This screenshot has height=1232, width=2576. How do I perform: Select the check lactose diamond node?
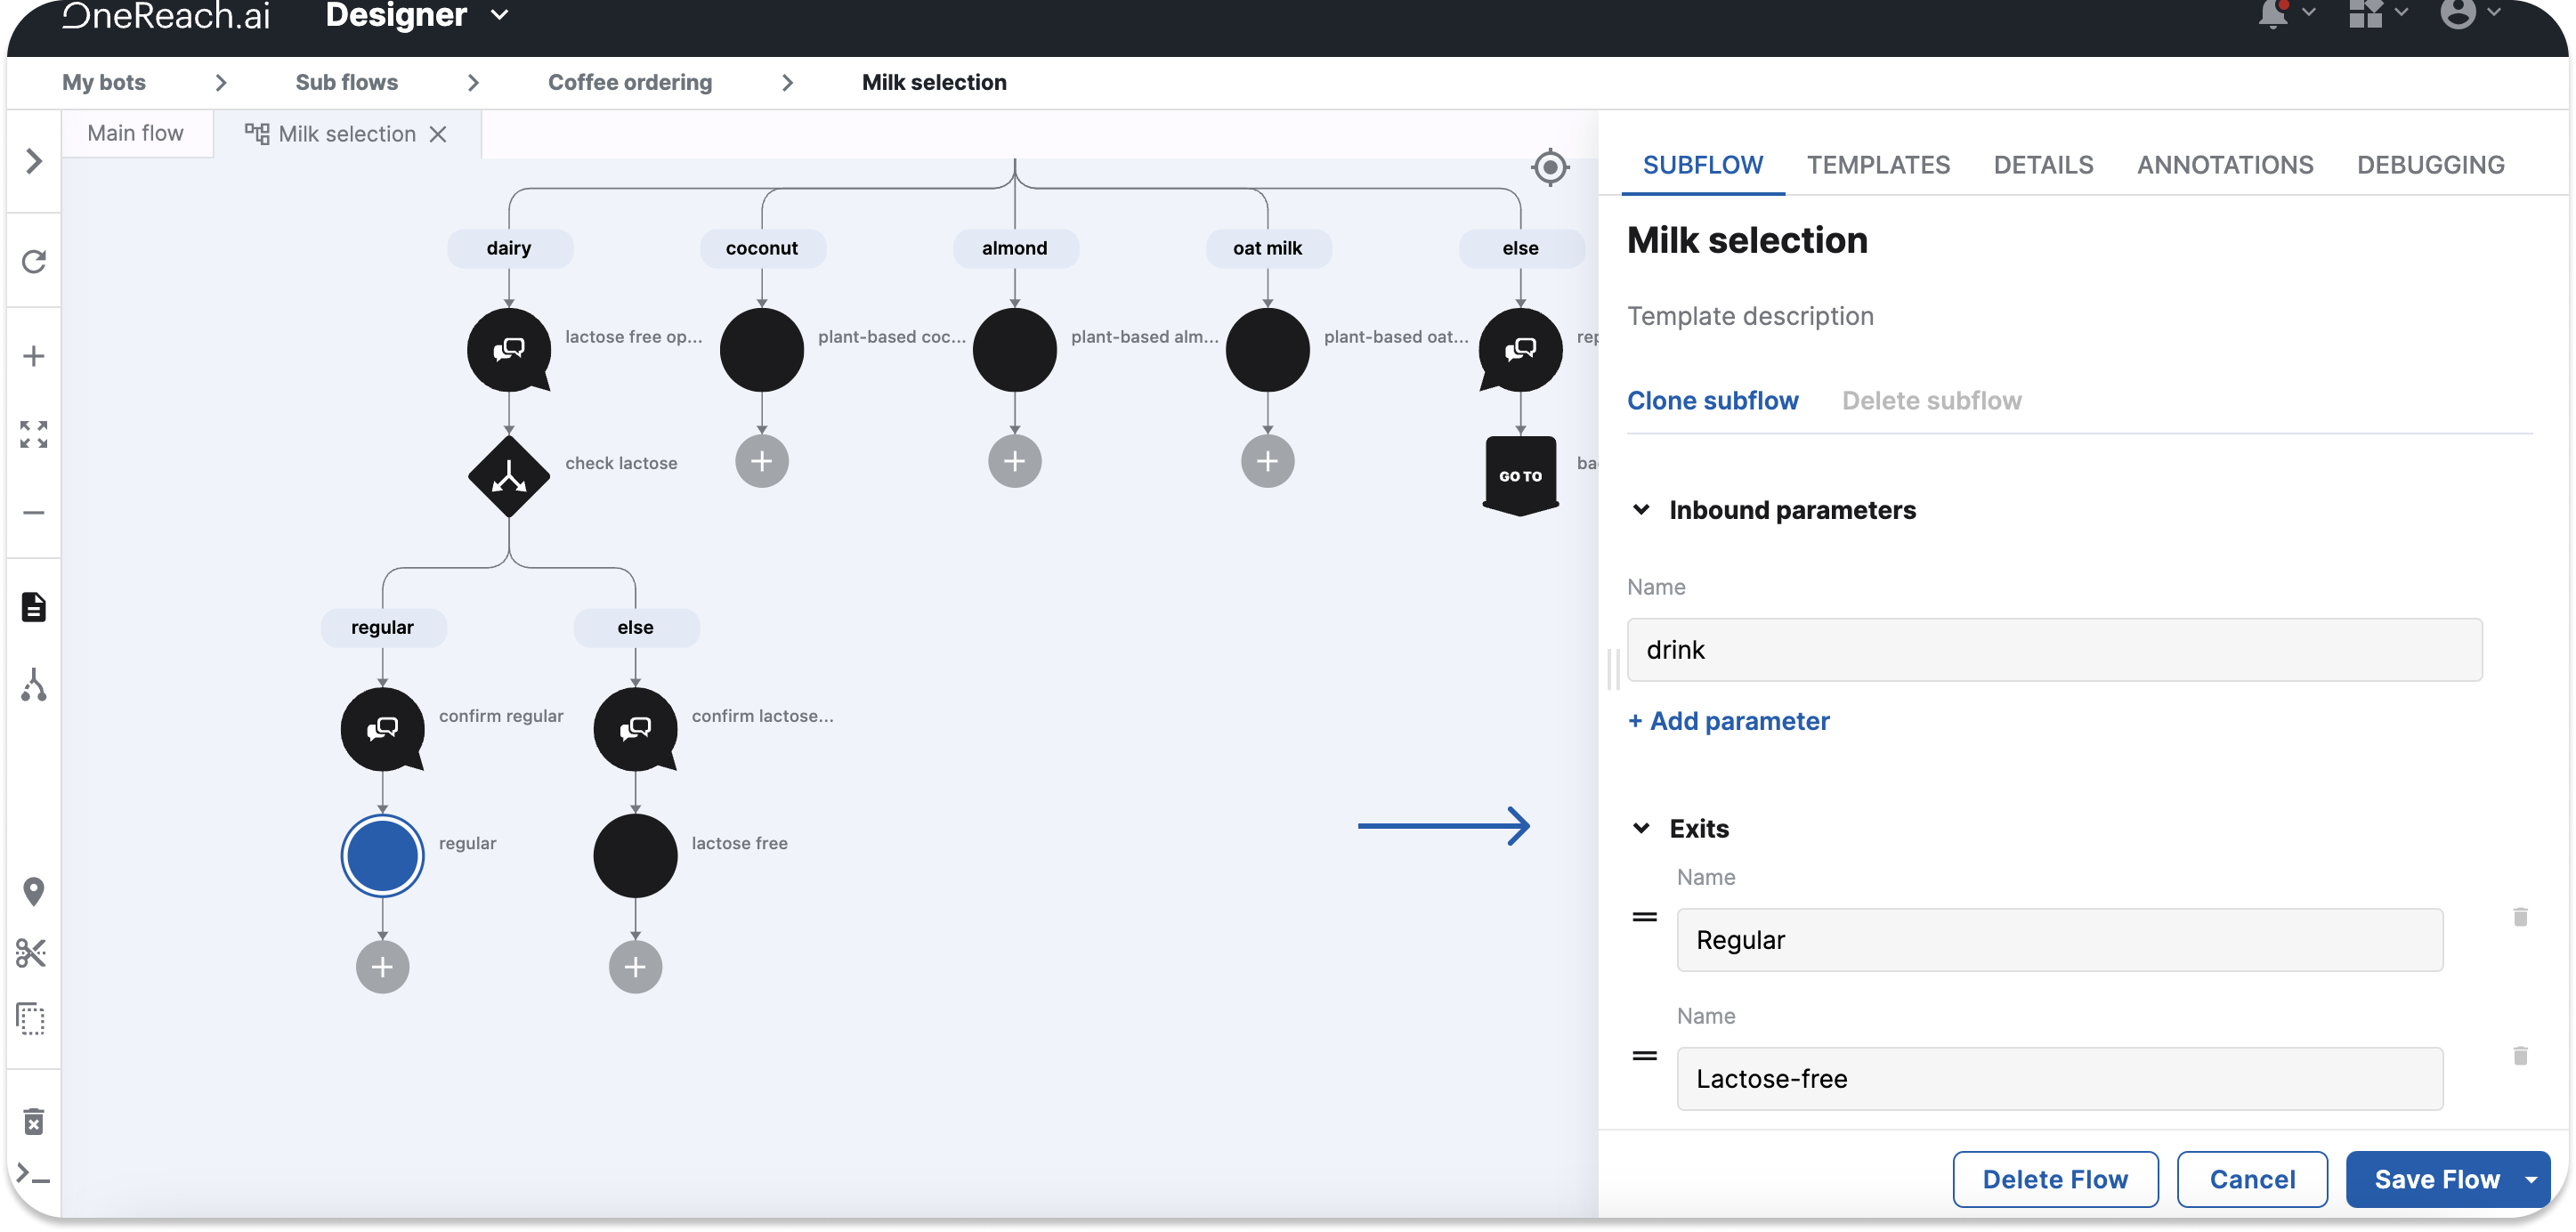click(509, 476)
